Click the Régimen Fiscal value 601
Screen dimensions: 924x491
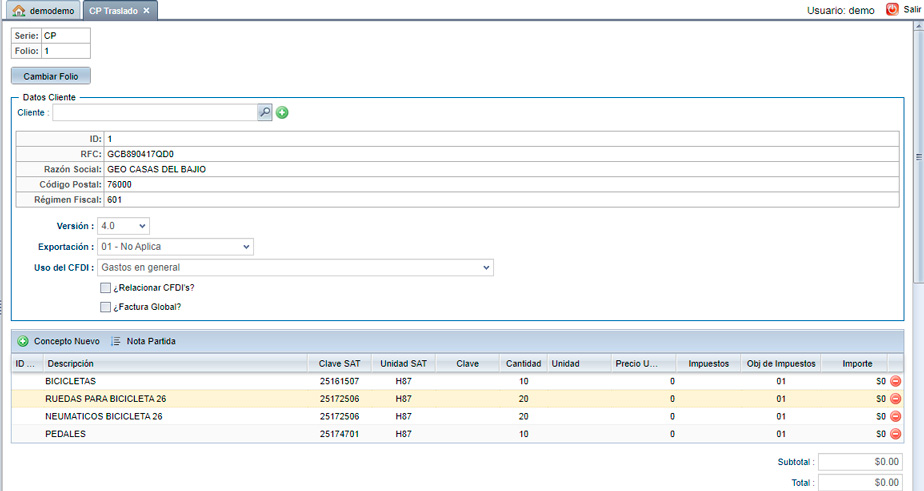click(x=114, y=200)
